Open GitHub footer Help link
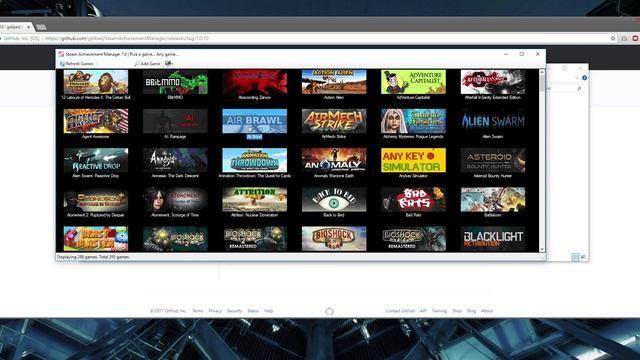640x360 pixels. click(x=269, y=311)
